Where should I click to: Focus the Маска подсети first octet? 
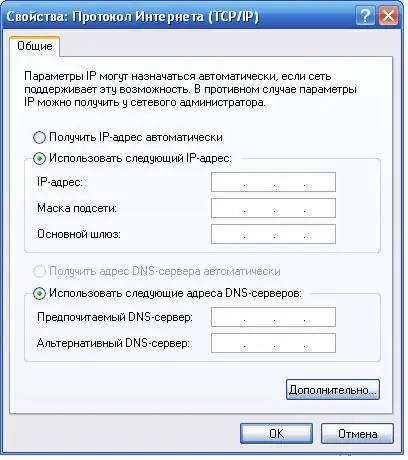[x=228, y=208]
